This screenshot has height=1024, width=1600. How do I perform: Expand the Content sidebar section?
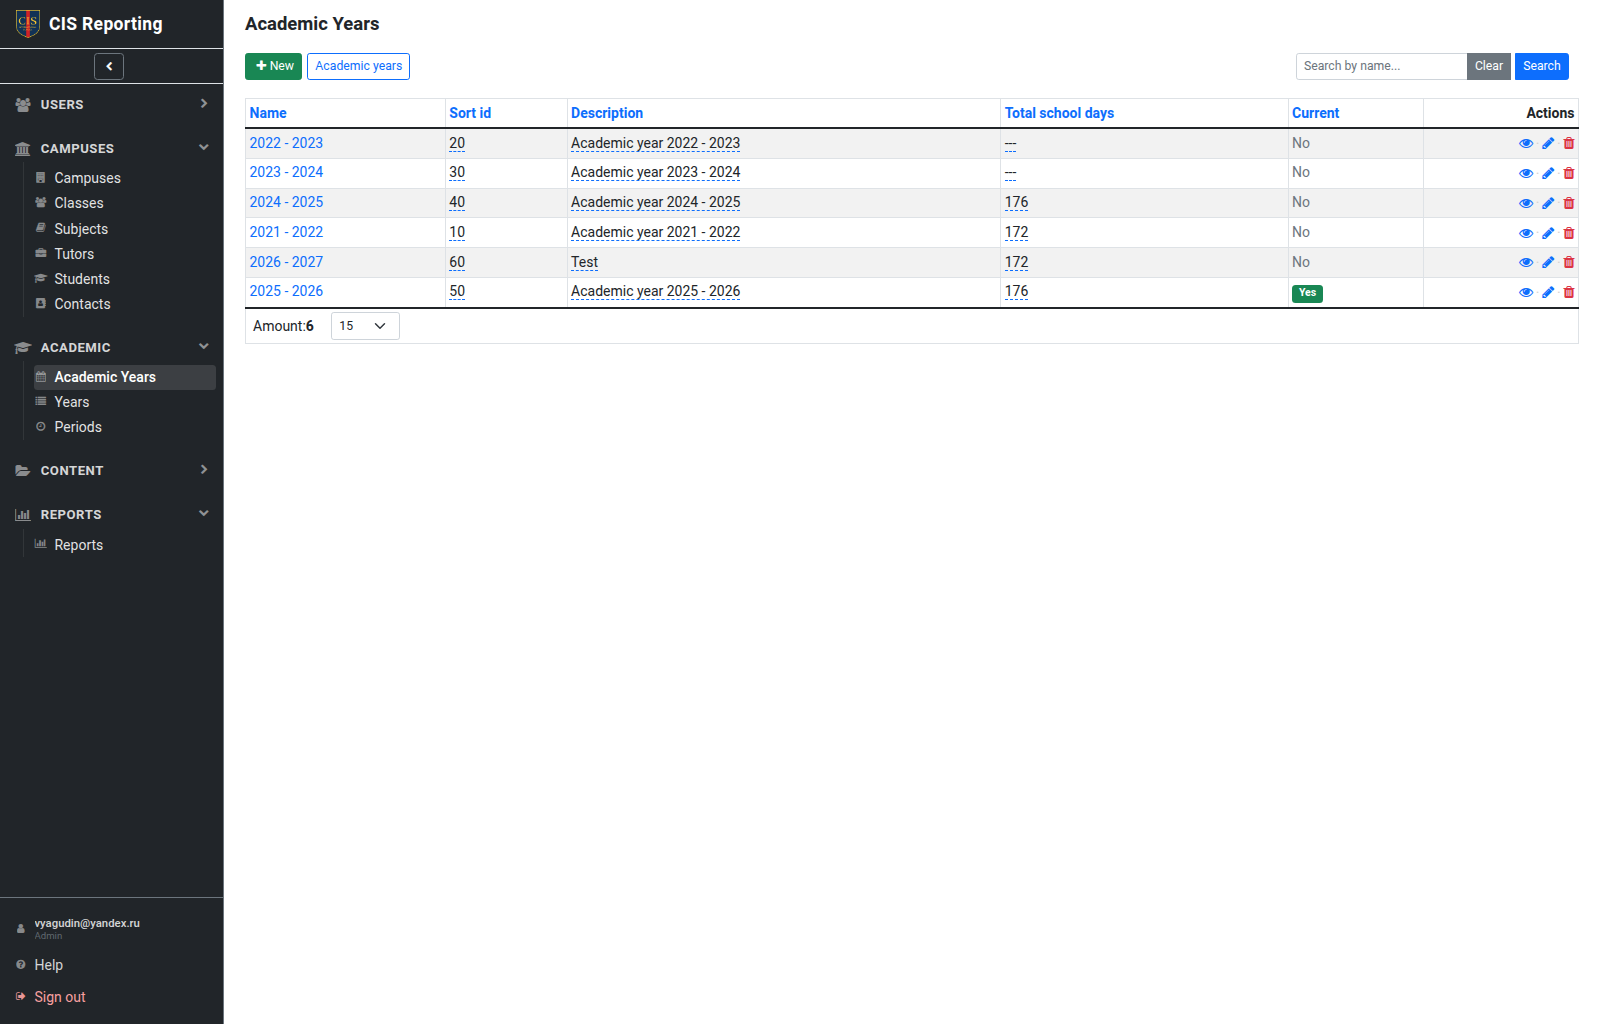(x=112, y=470)
